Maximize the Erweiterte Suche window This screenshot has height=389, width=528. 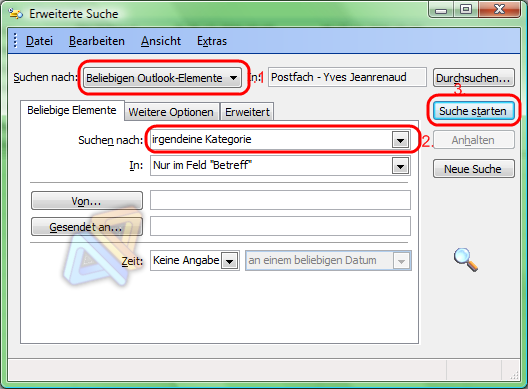coord(466,9)
